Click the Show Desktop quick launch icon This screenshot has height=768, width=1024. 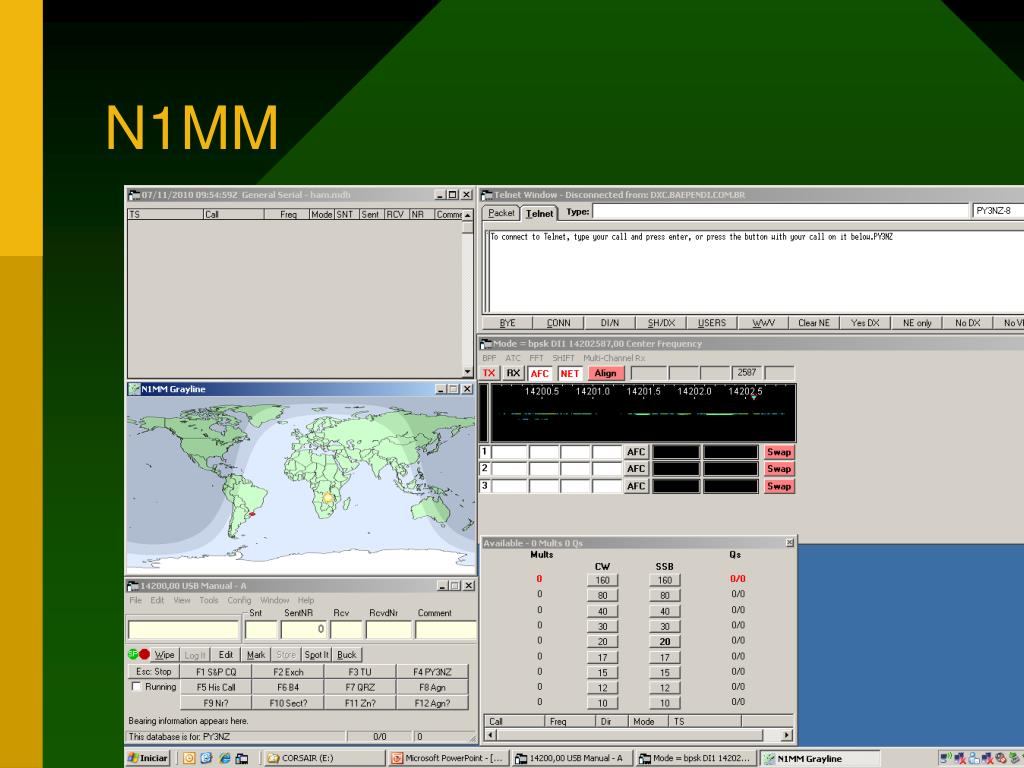point(242,758)
